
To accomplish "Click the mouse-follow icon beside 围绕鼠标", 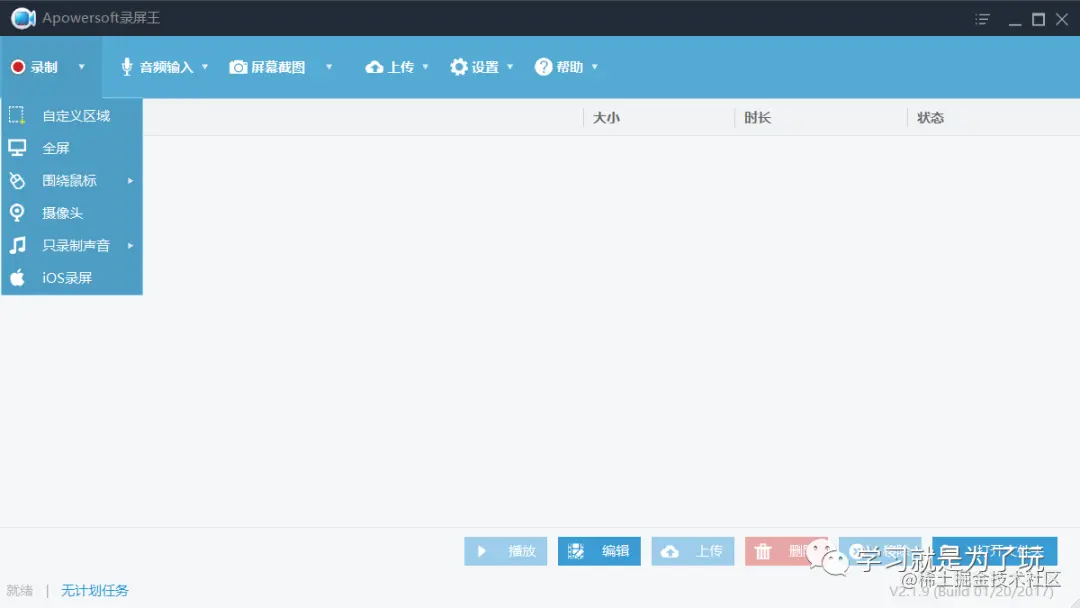I will 17,180.
